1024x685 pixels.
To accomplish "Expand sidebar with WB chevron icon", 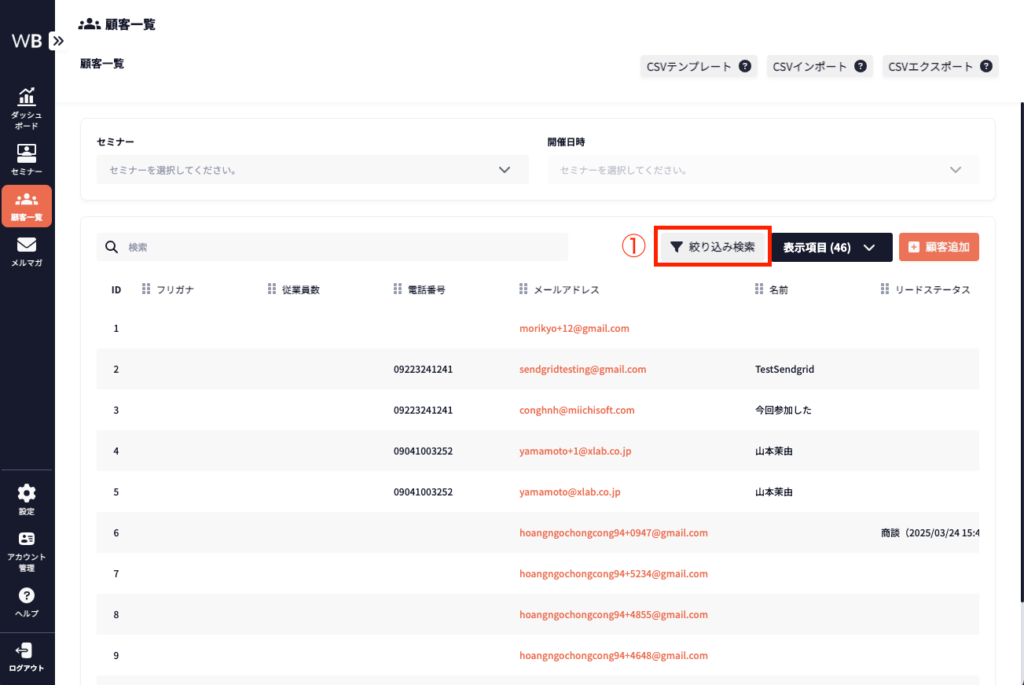I will [x=57, y=41].
